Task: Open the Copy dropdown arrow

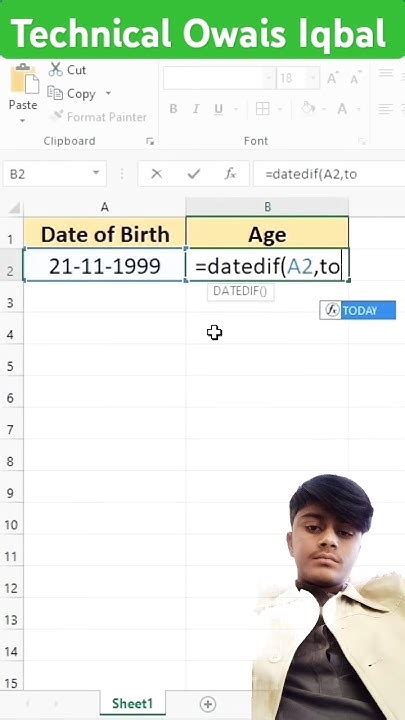Action: point(108,93)
